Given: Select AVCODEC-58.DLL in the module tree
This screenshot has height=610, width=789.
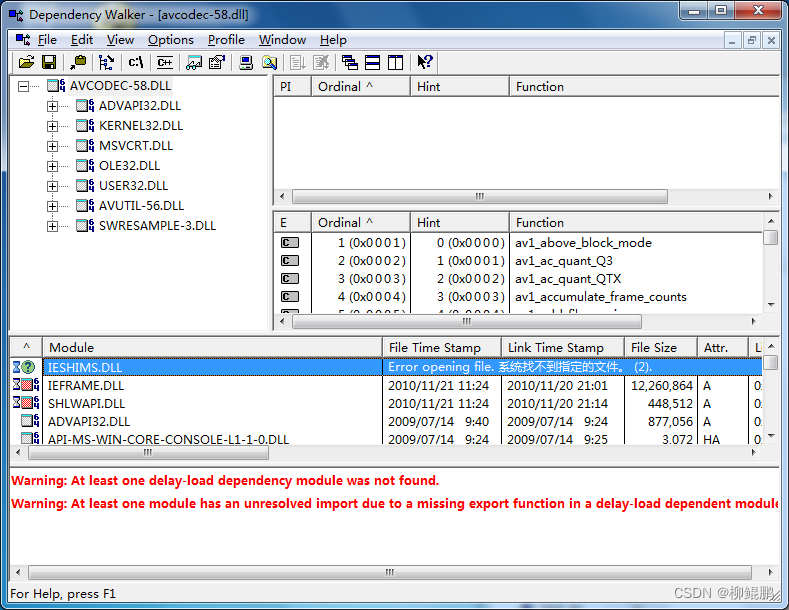Looking at the screenshot, I should point(120,86).
